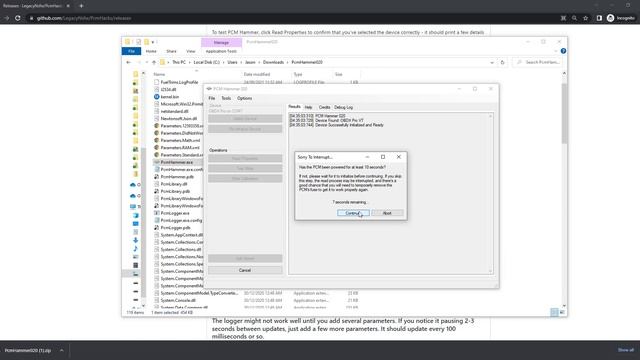
Task: Switch to Results tab in PCM Hammer
Action: click(x=294, y=107)
